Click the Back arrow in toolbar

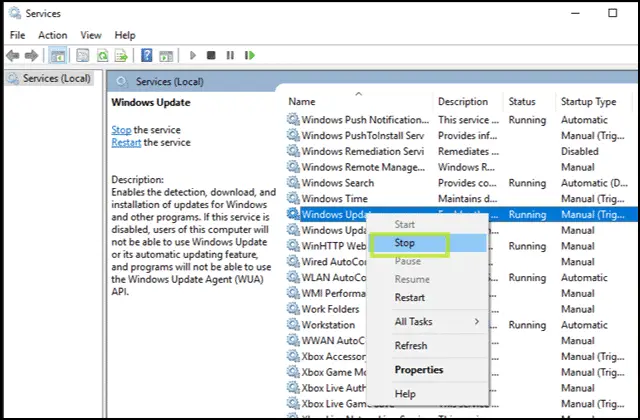13,55
